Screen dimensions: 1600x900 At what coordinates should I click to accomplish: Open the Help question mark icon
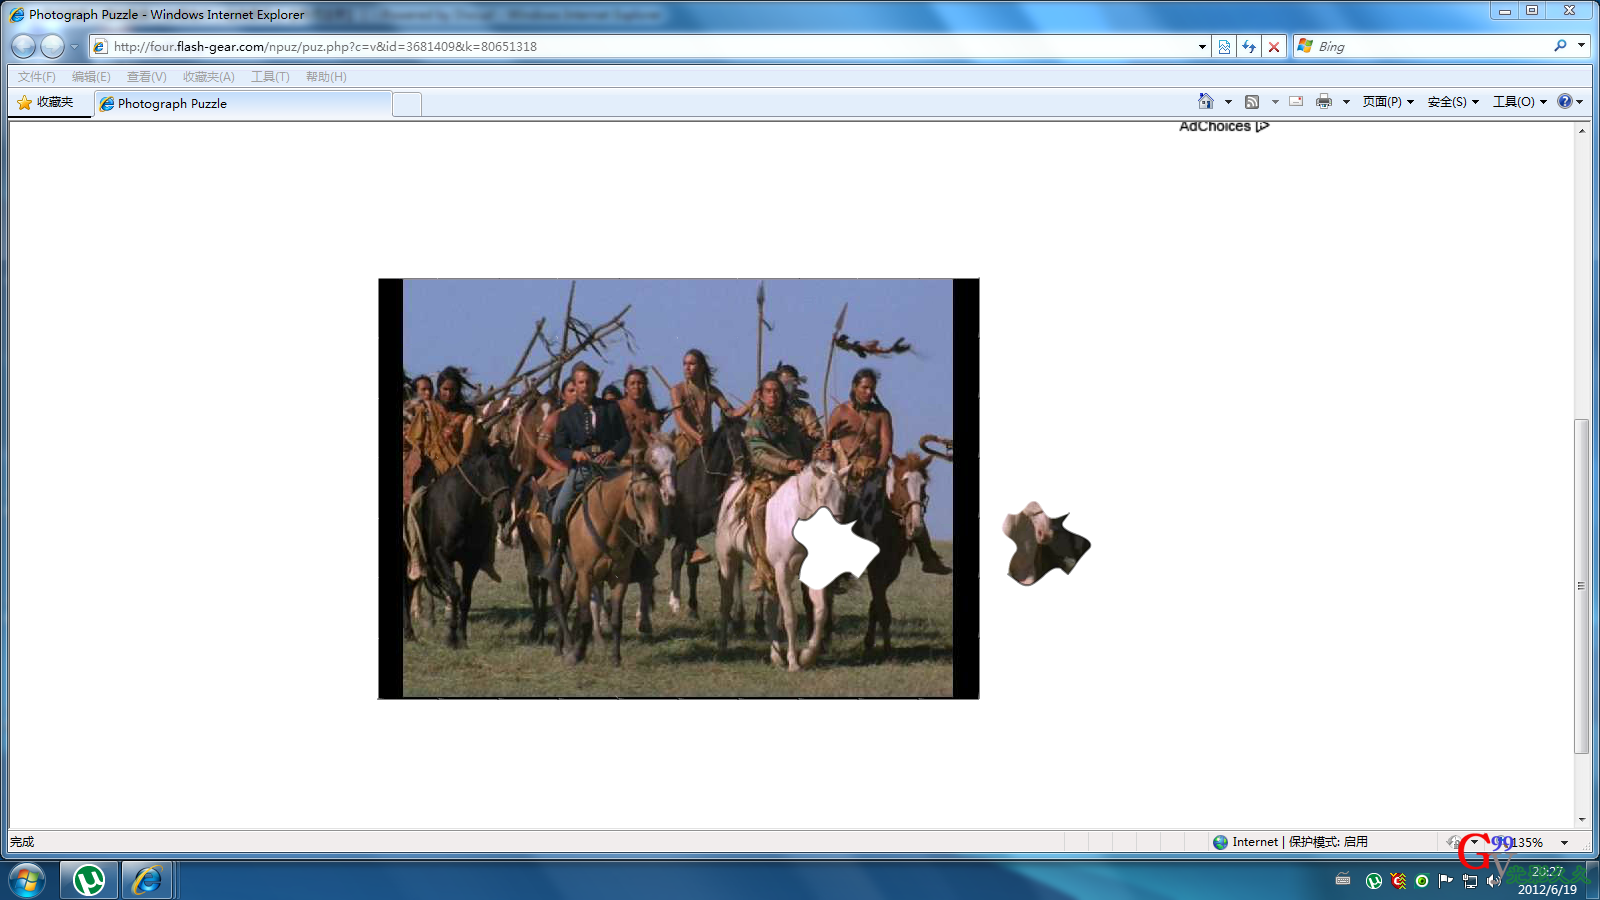[1565, 102]
